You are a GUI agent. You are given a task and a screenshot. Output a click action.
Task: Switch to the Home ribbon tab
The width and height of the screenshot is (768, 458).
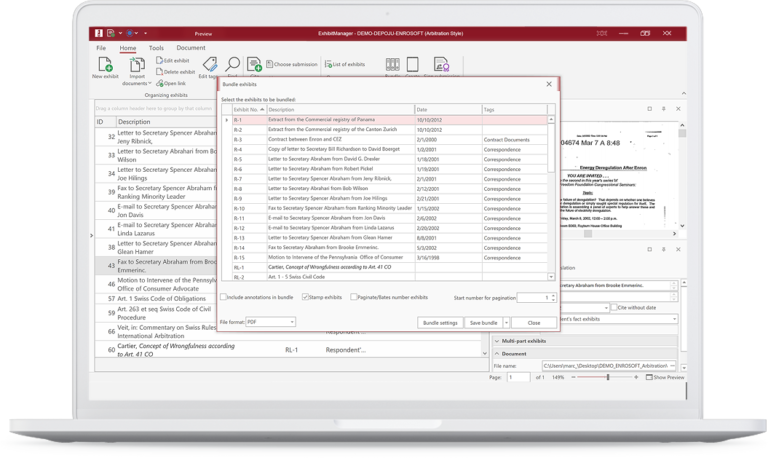click(128, 48)
